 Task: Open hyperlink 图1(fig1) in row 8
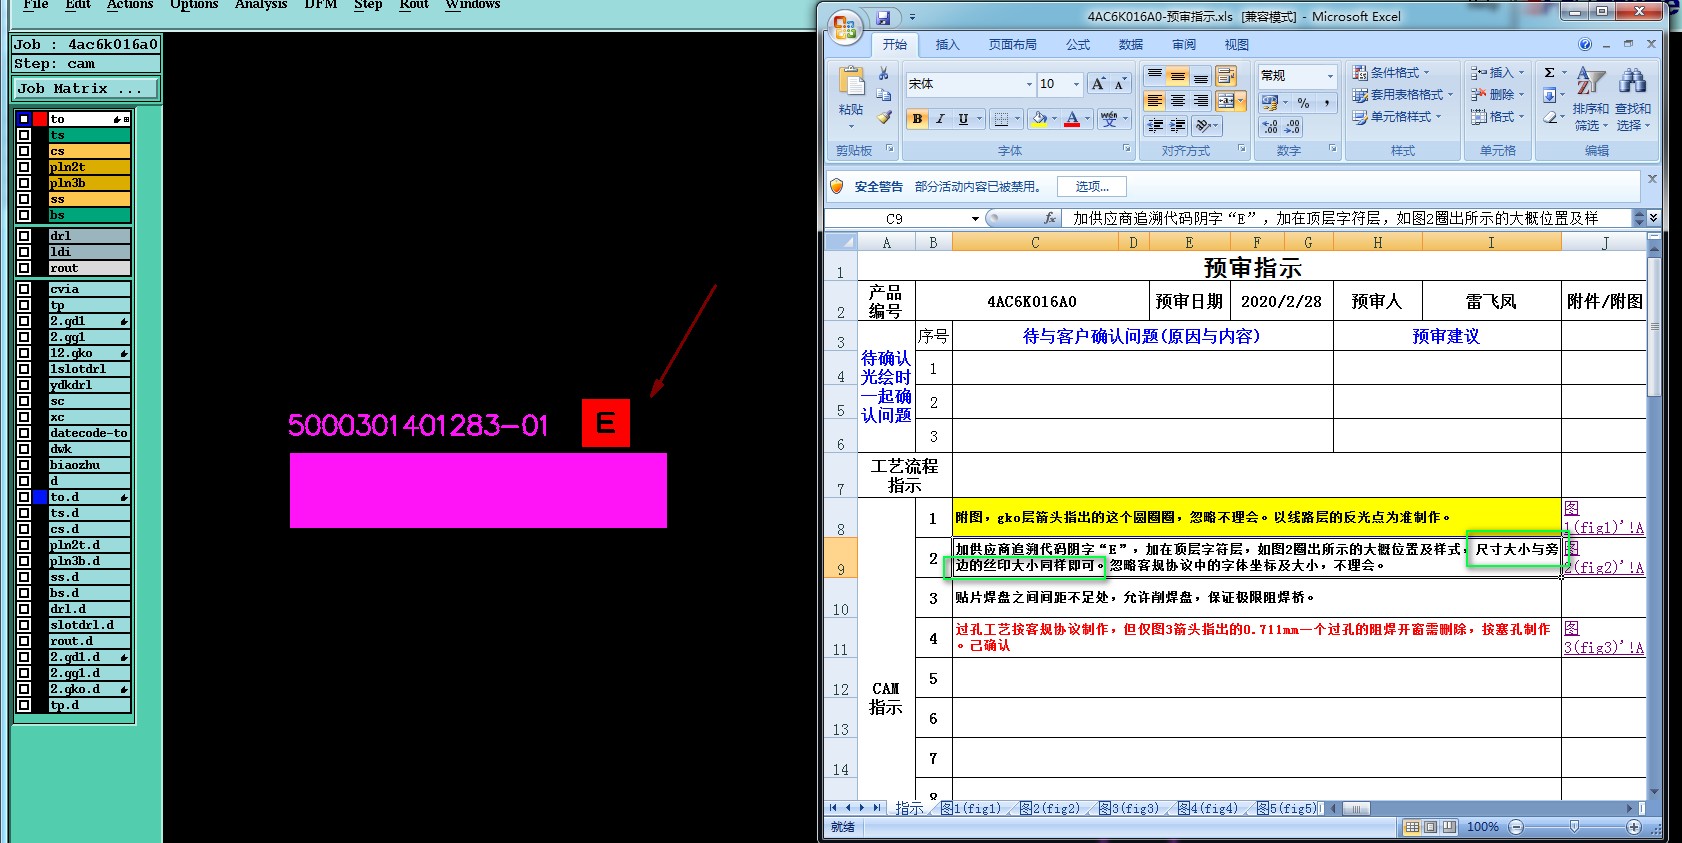point(1604,518)
